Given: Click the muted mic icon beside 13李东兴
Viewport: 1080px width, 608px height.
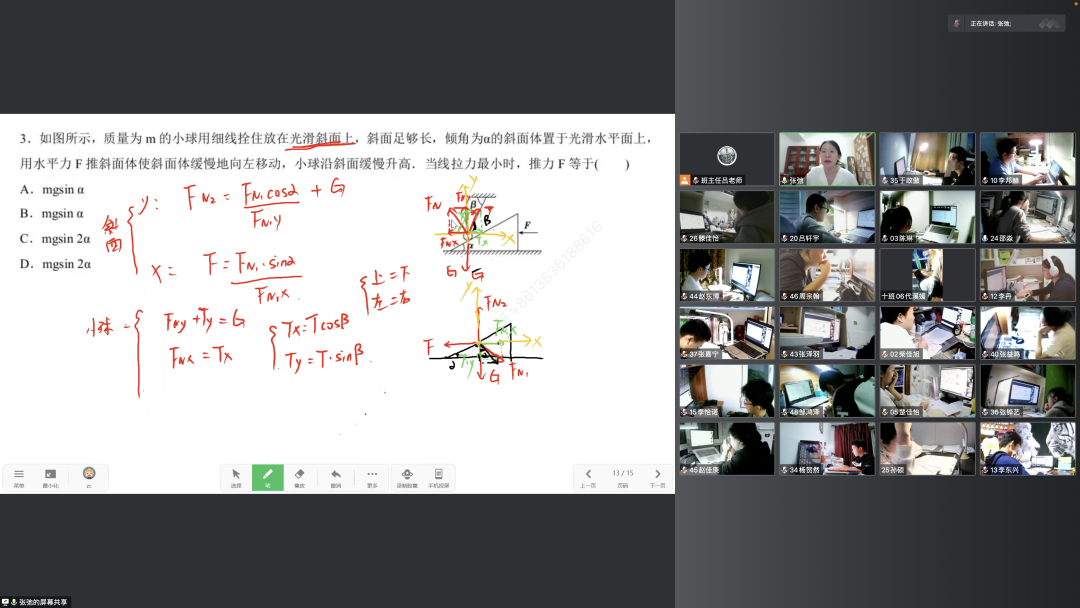Looking at the screenshot, I should pos(985,470).
